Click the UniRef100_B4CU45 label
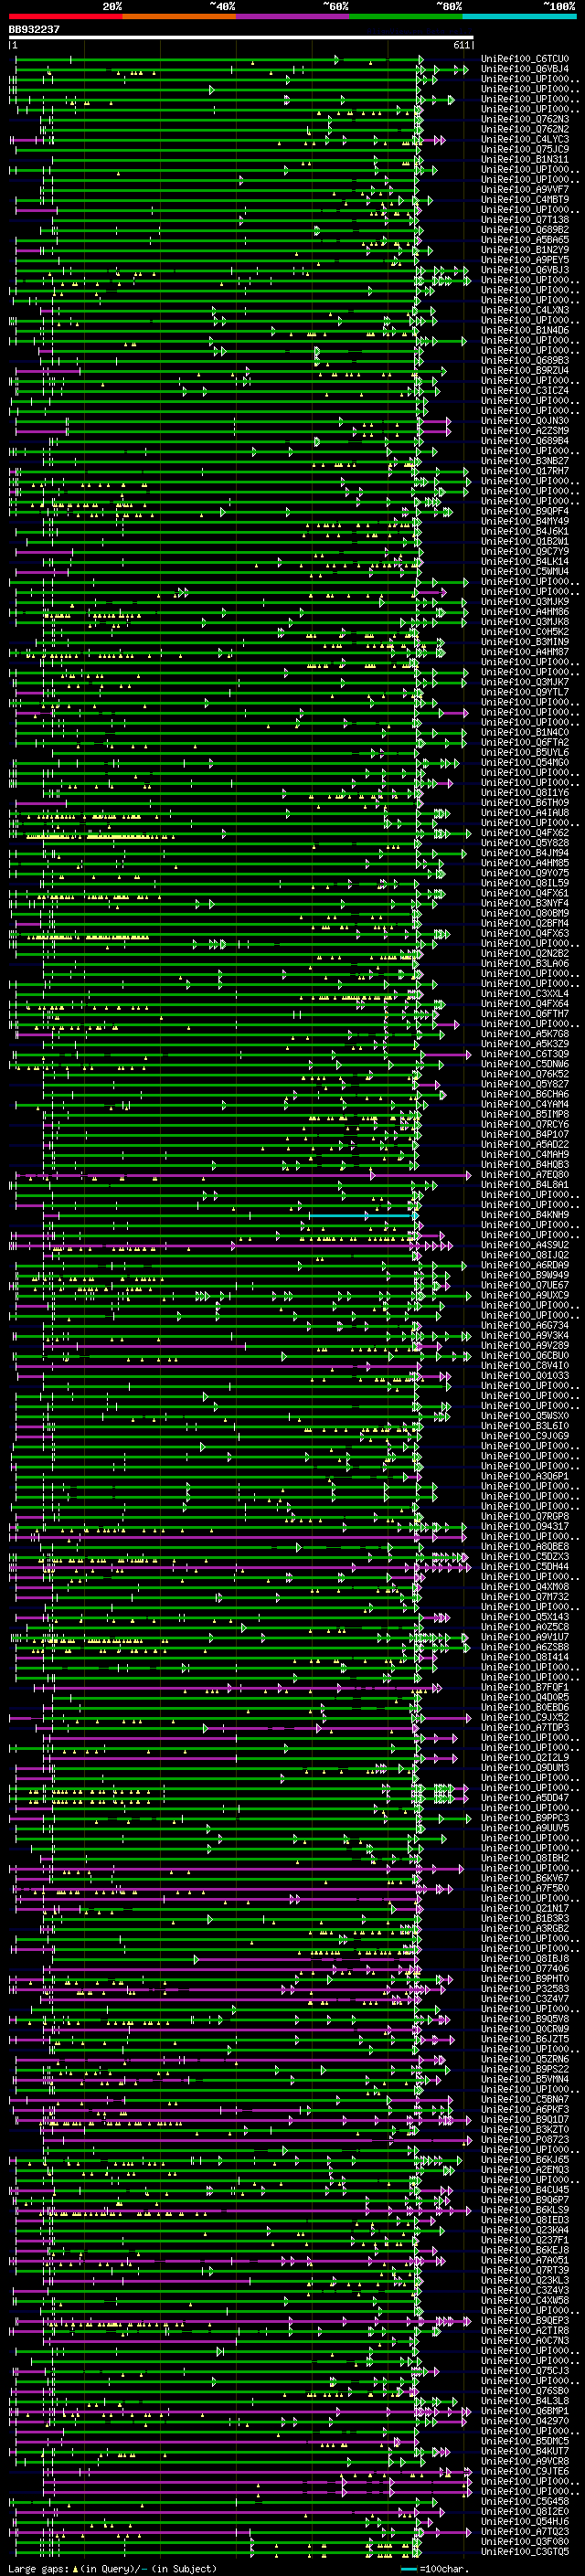The width and height of the screenshot is (585, 2576). pos(525,2189)
